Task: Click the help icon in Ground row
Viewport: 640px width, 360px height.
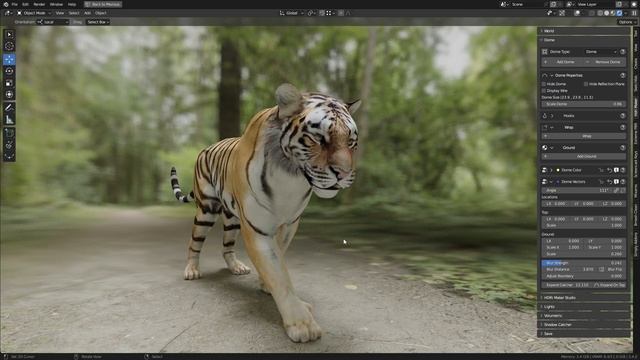Action: point(622,148)
